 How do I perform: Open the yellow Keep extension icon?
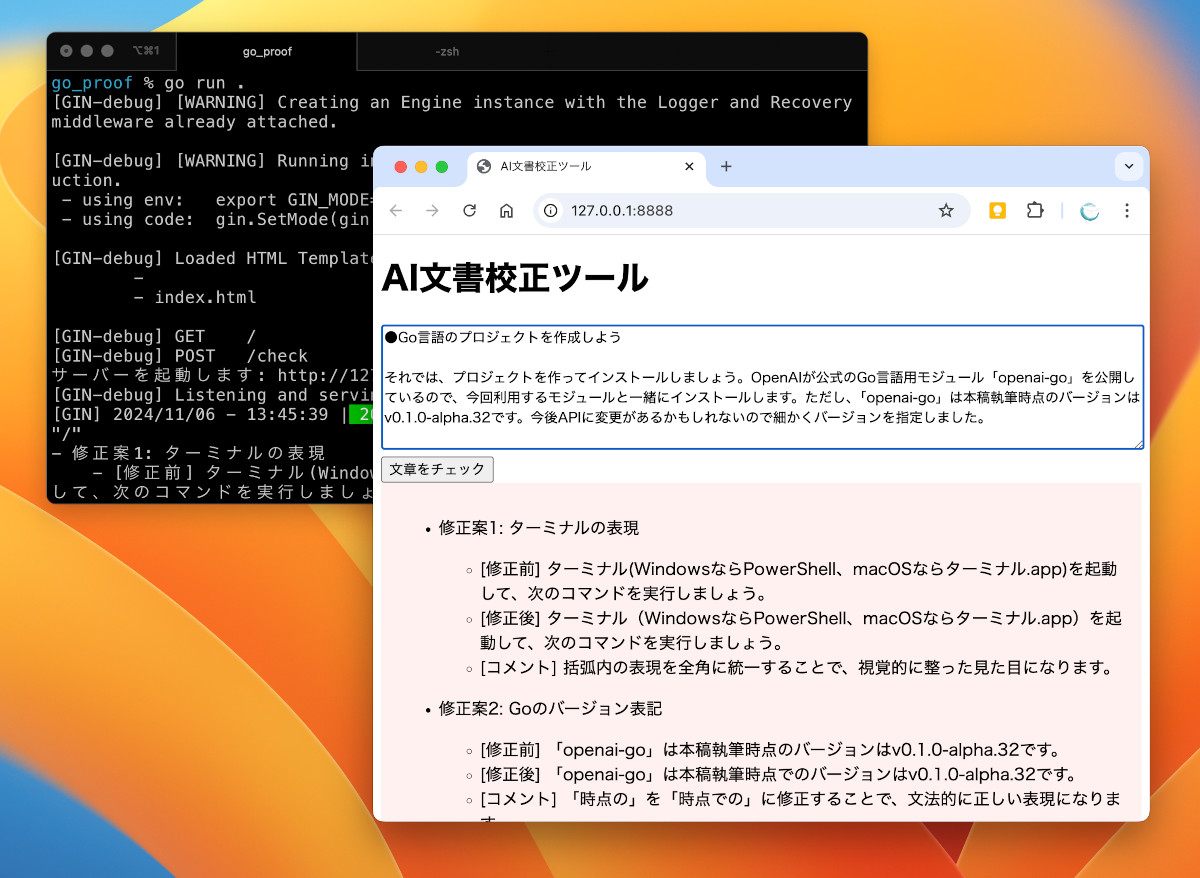(x=997, y=211)
